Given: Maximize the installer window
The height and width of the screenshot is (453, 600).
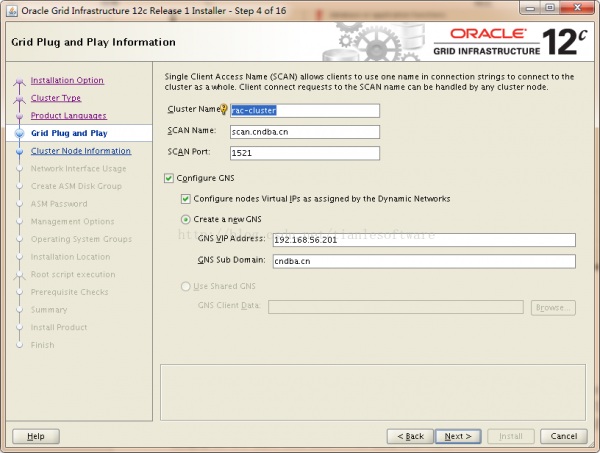Looking at the screenshot, I should pos(549,8).
